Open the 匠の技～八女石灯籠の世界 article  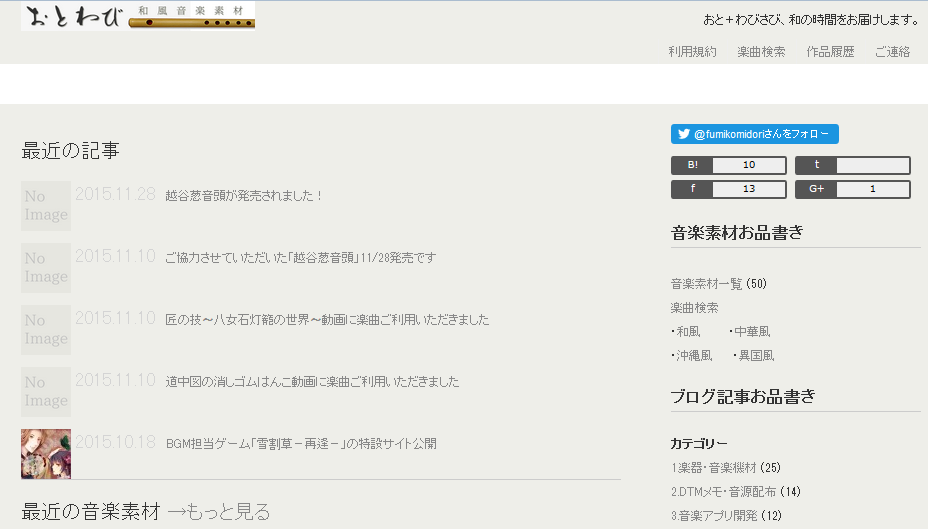pos(327,320)
